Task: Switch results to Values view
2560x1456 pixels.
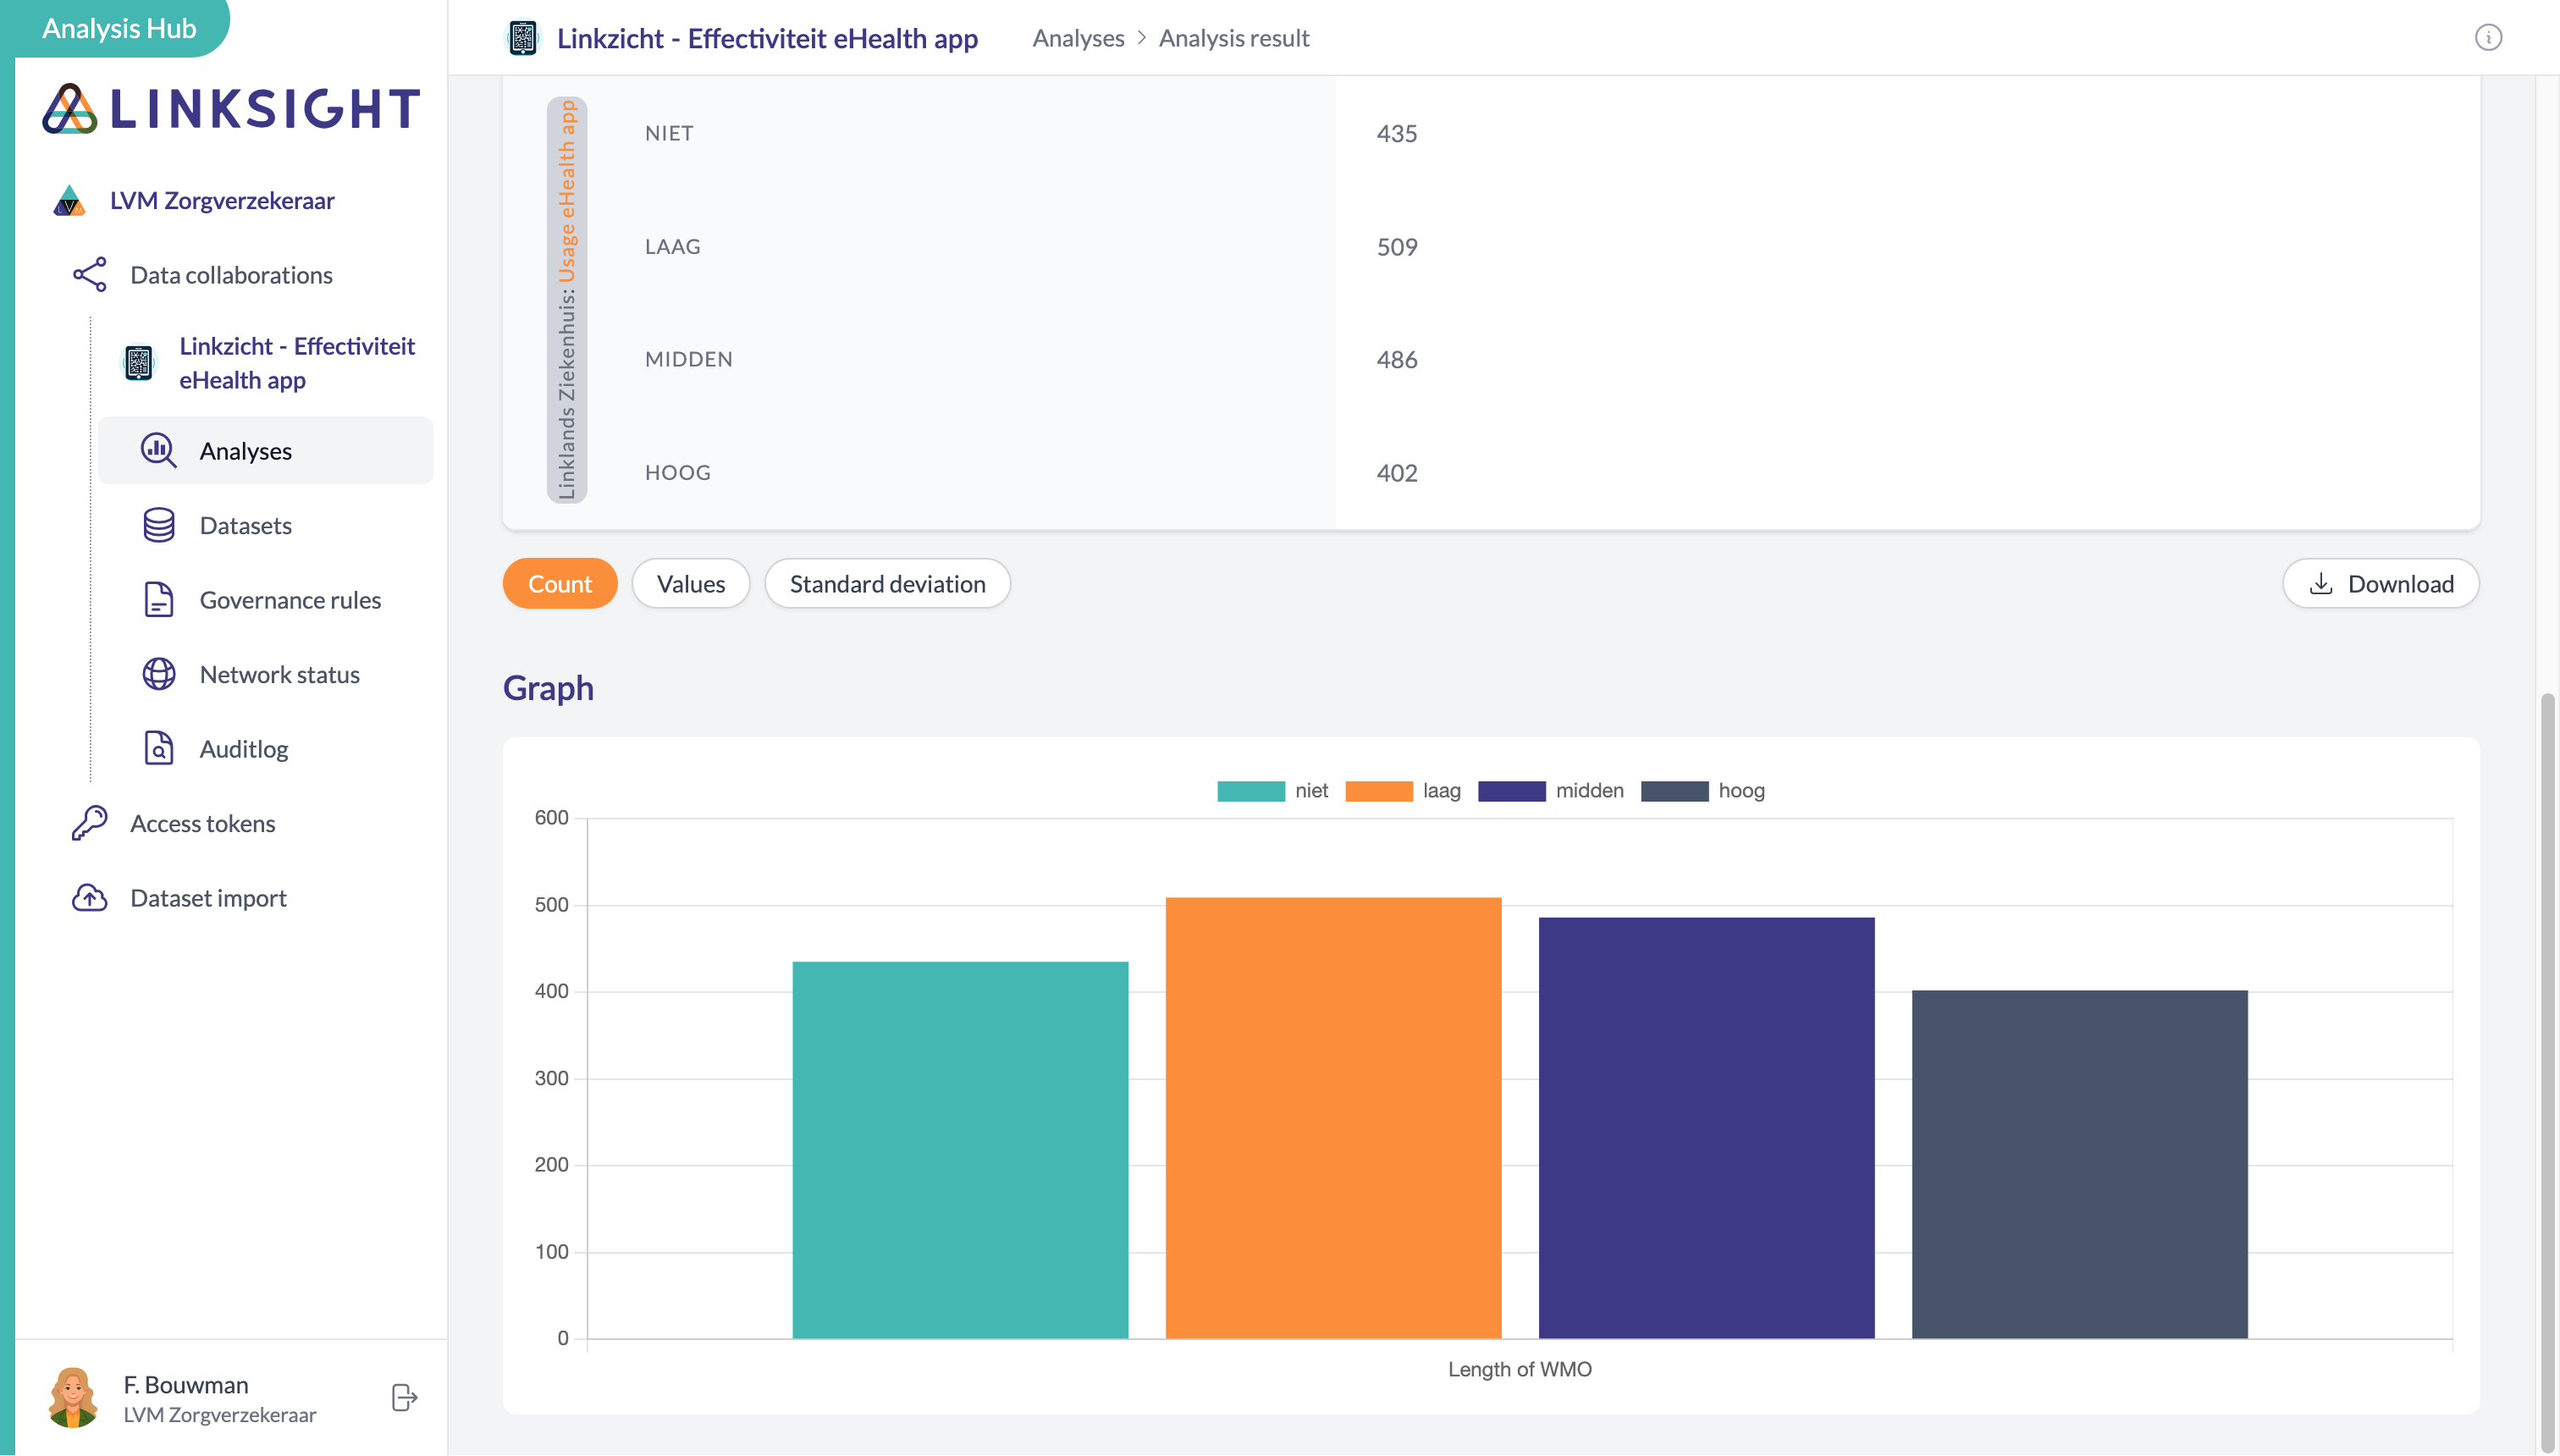Action: click(690, 583)
